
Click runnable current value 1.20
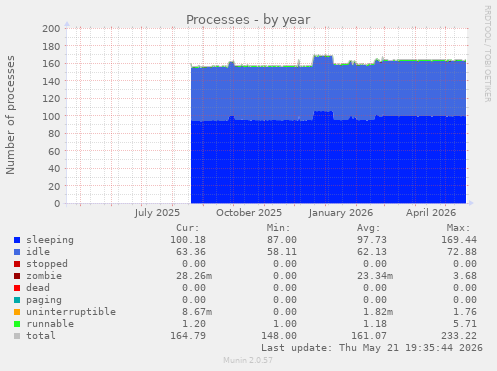coord(194,324)
